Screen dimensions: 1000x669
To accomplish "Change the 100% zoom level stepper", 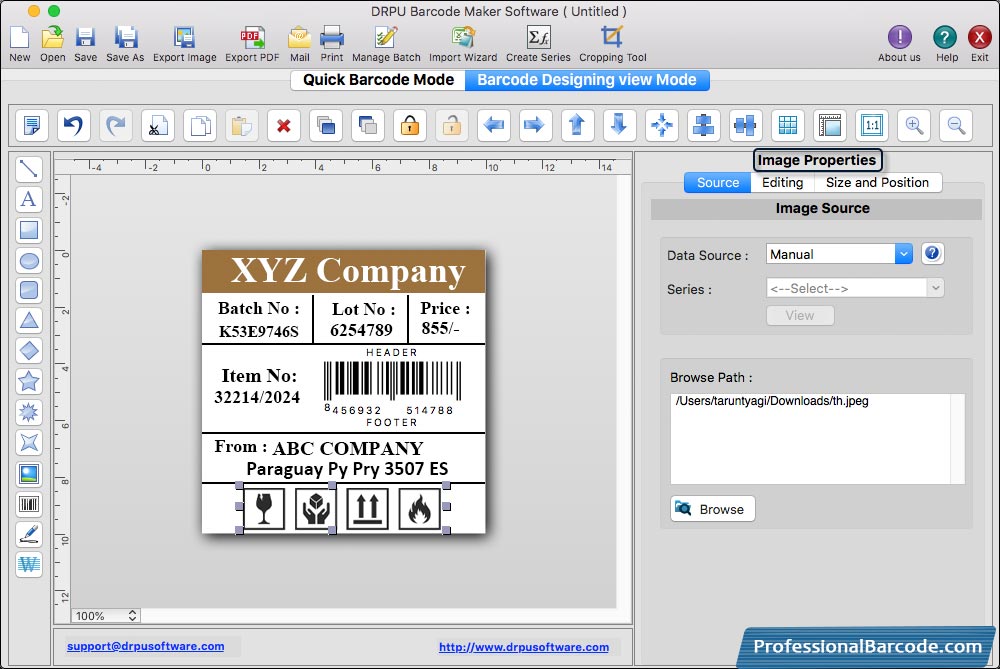I will tap(132, 615).
